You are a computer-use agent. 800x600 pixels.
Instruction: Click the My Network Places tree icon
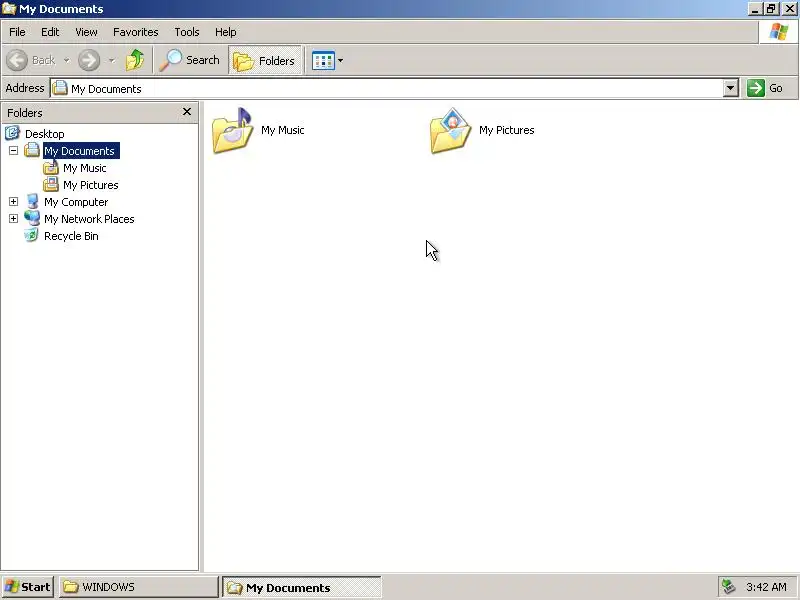32,218
